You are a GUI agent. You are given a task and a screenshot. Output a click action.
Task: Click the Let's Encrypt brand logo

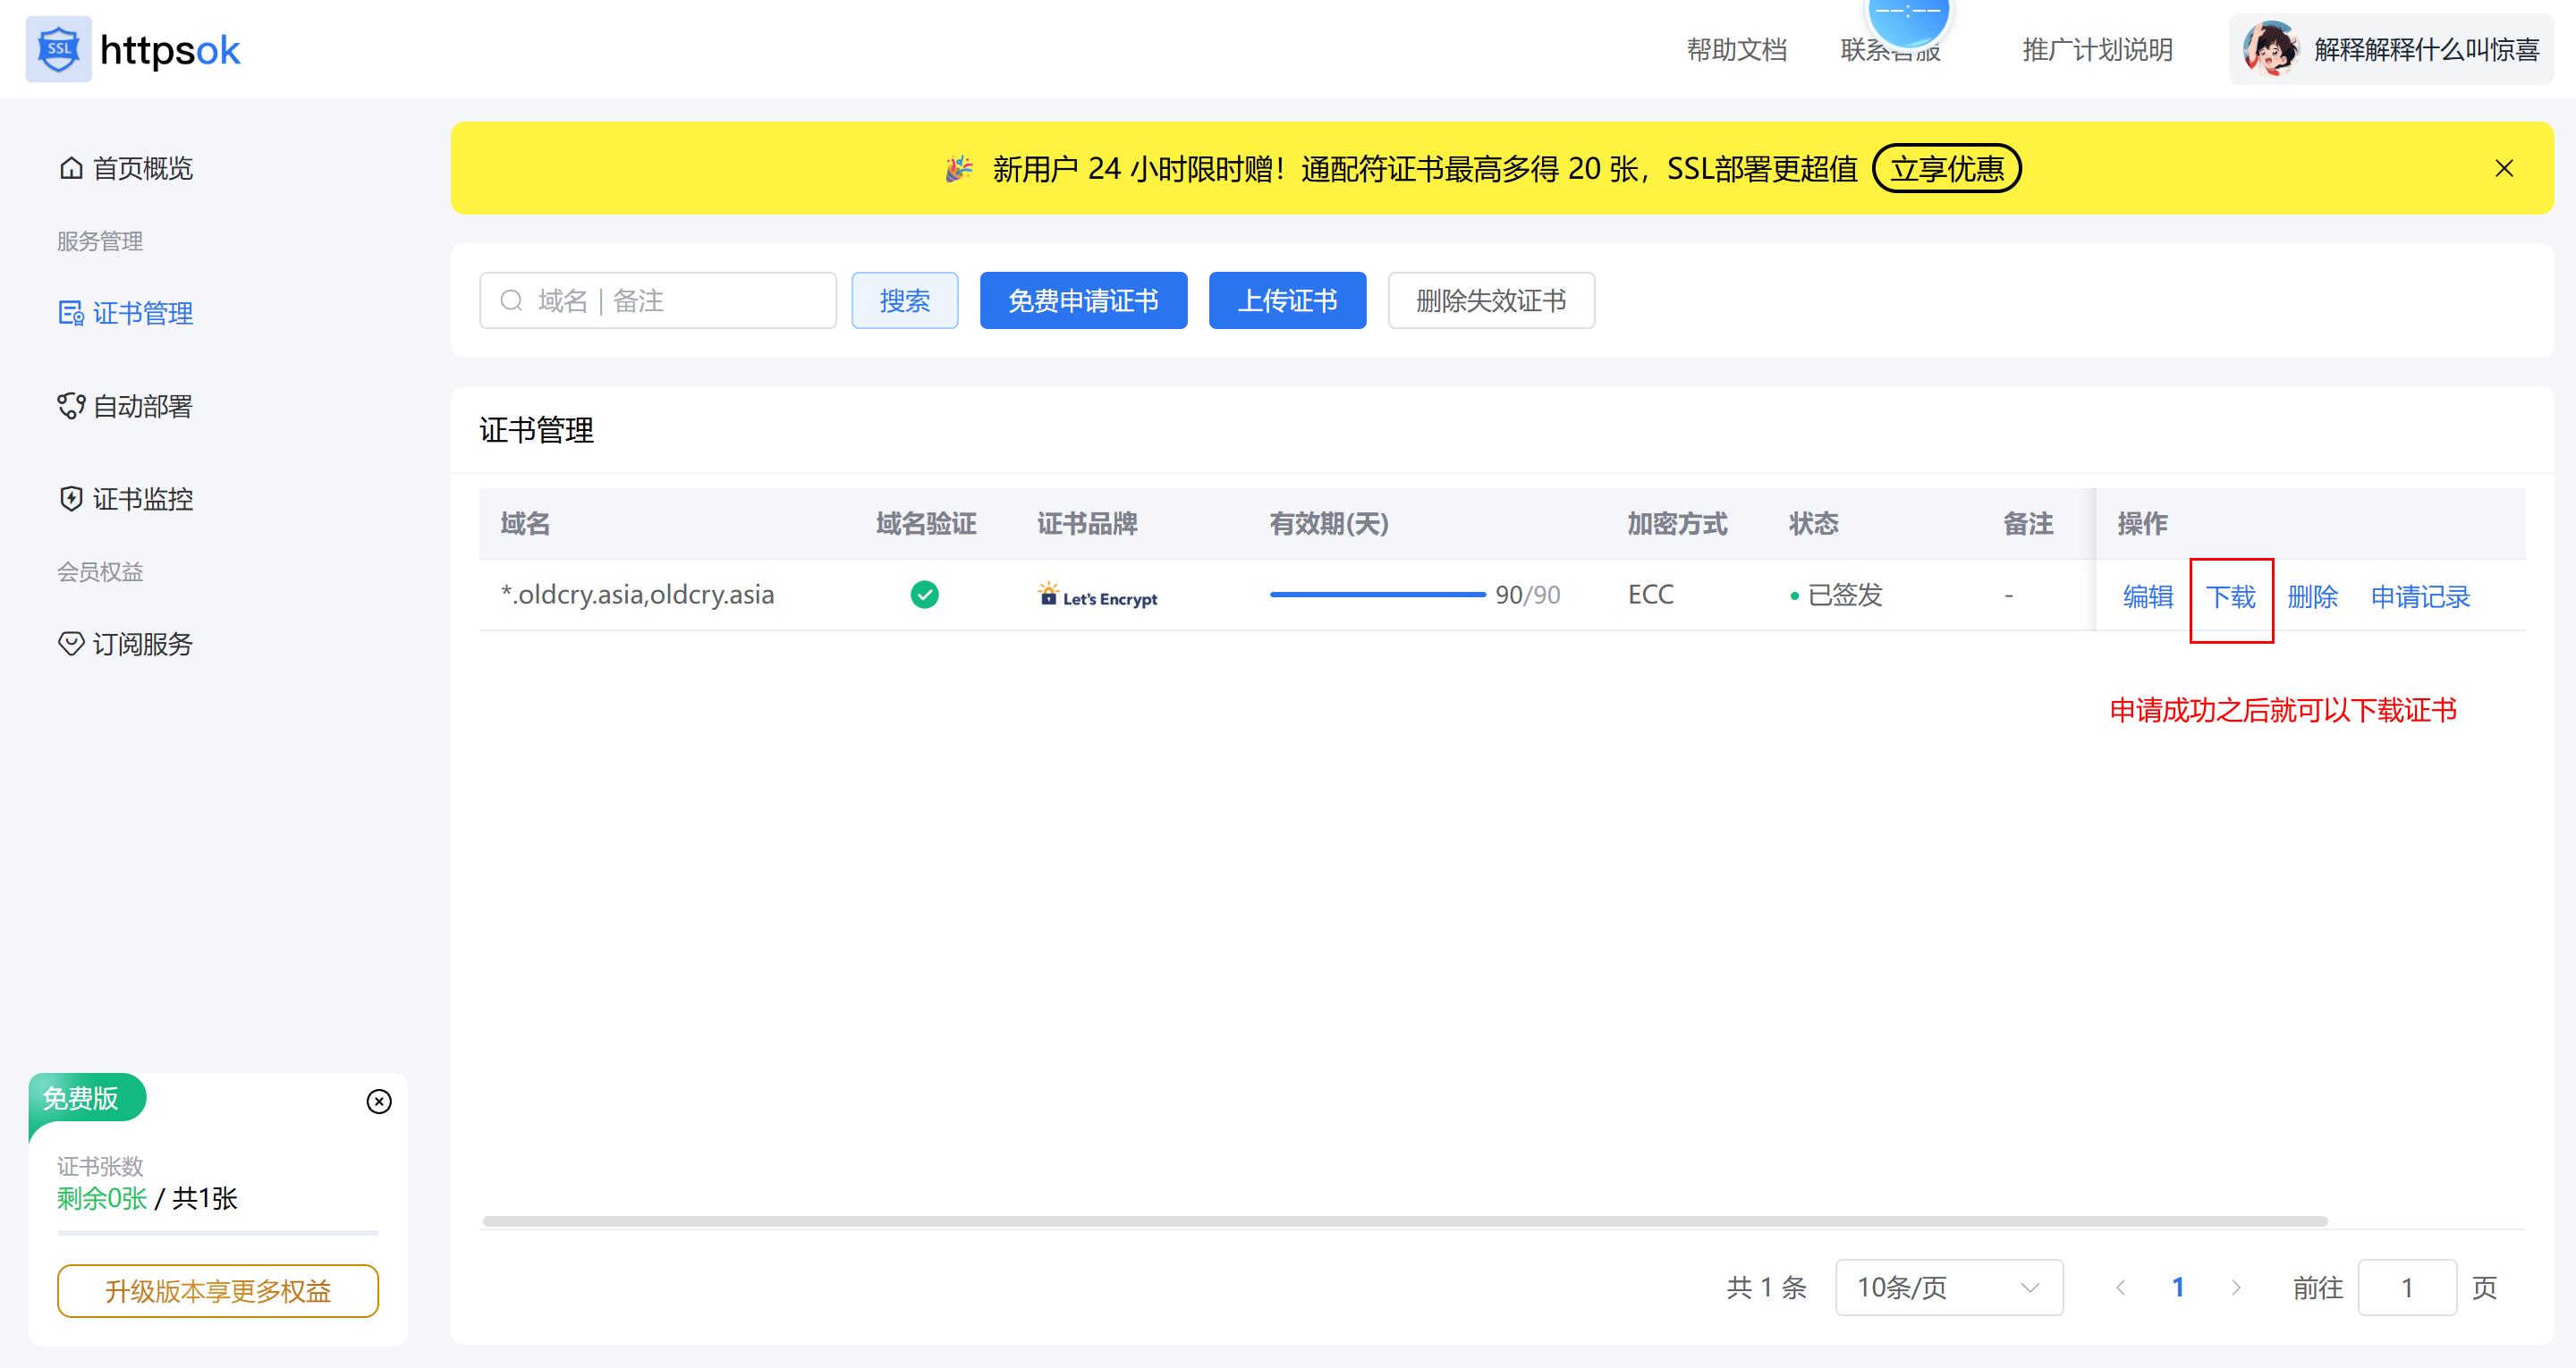(1097, 595)
